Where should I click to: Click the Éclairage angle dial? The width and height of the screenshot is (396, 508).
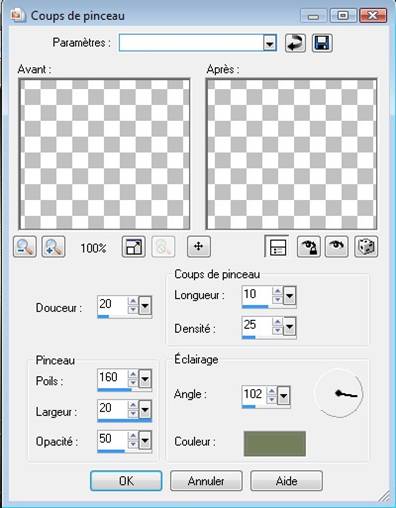338,393
